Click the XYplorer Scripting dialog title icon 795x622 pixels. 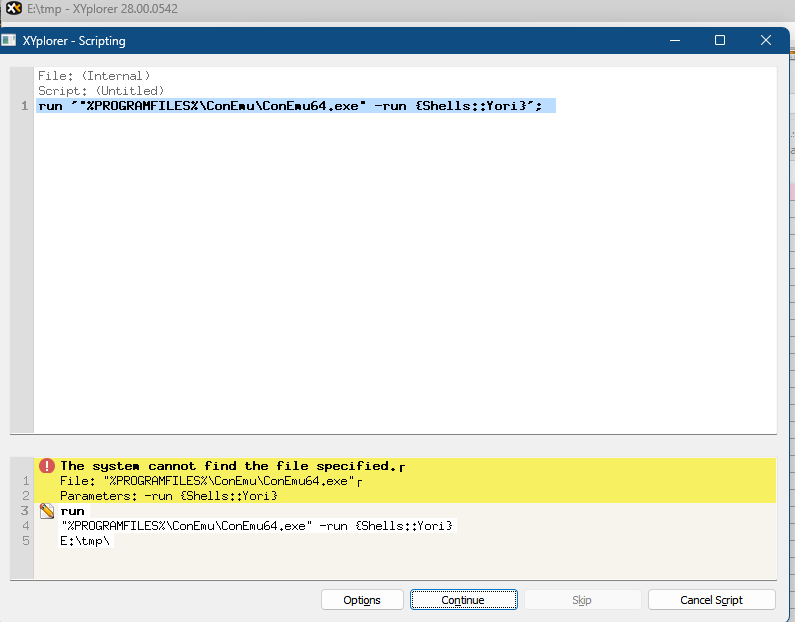9,41
